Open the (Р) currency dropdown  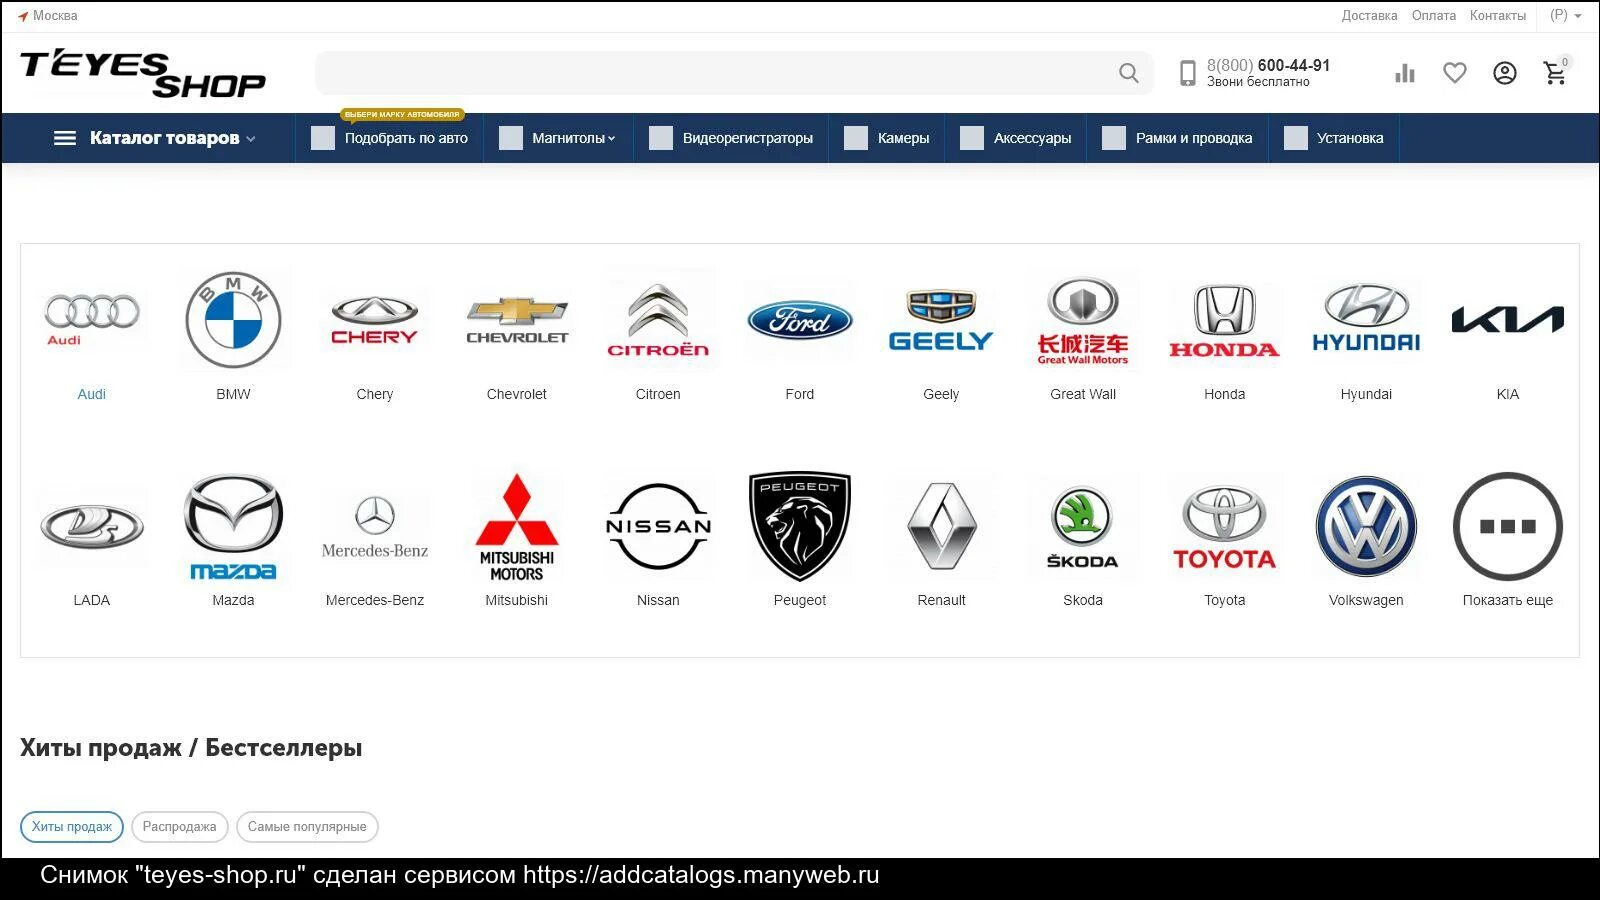click(x=1565, y=16)
